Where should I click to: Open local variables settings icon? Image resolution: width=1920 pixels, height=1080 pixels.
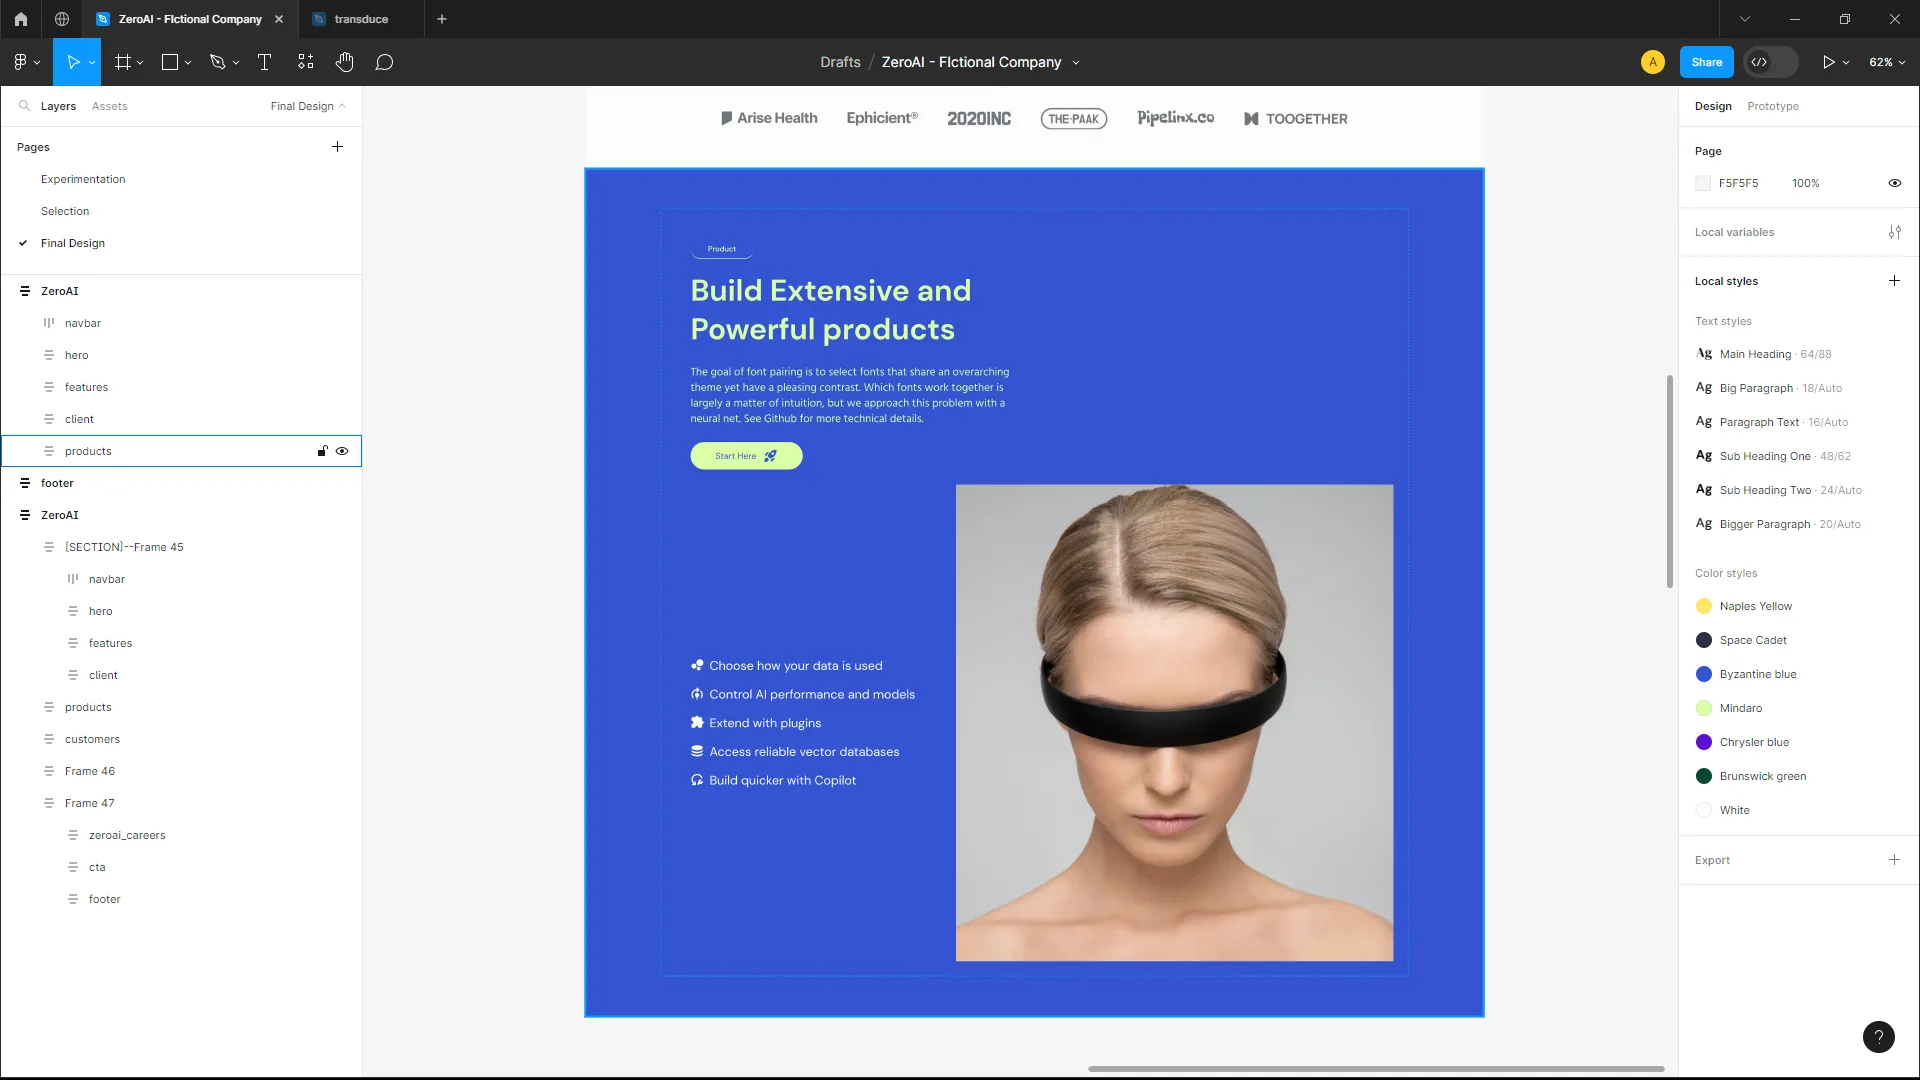tap(1894, 232)
